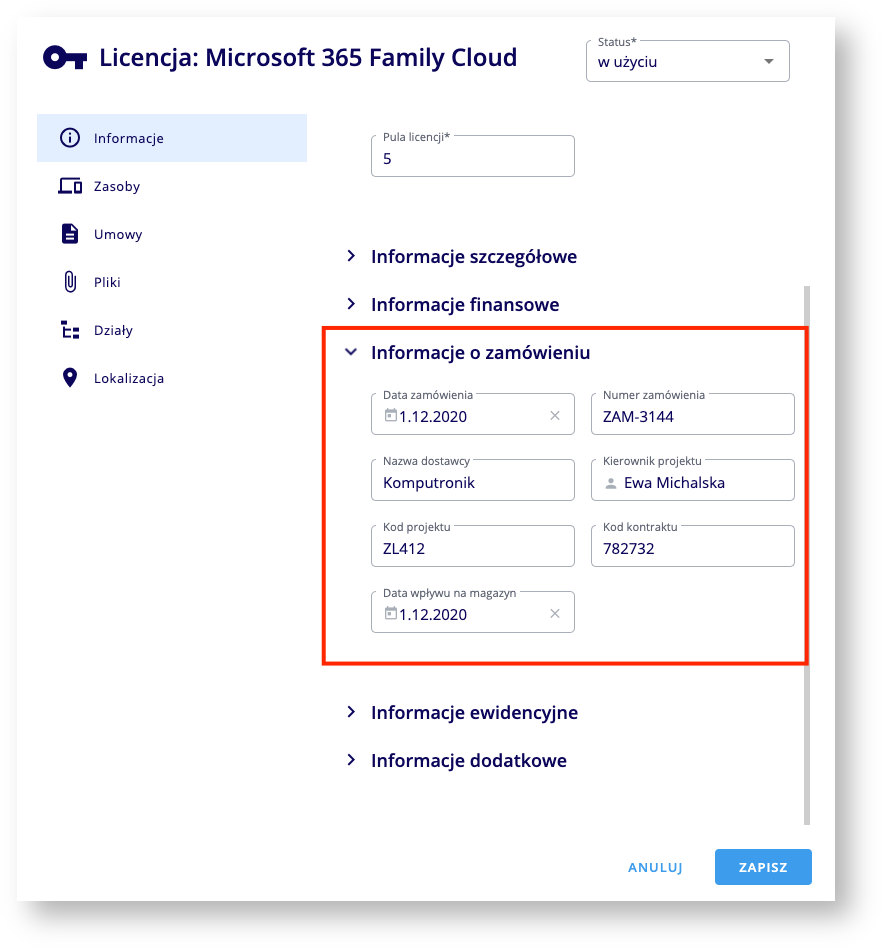883x949 pixels.
Task: Click the ANULUJ button
Action: 655,867
